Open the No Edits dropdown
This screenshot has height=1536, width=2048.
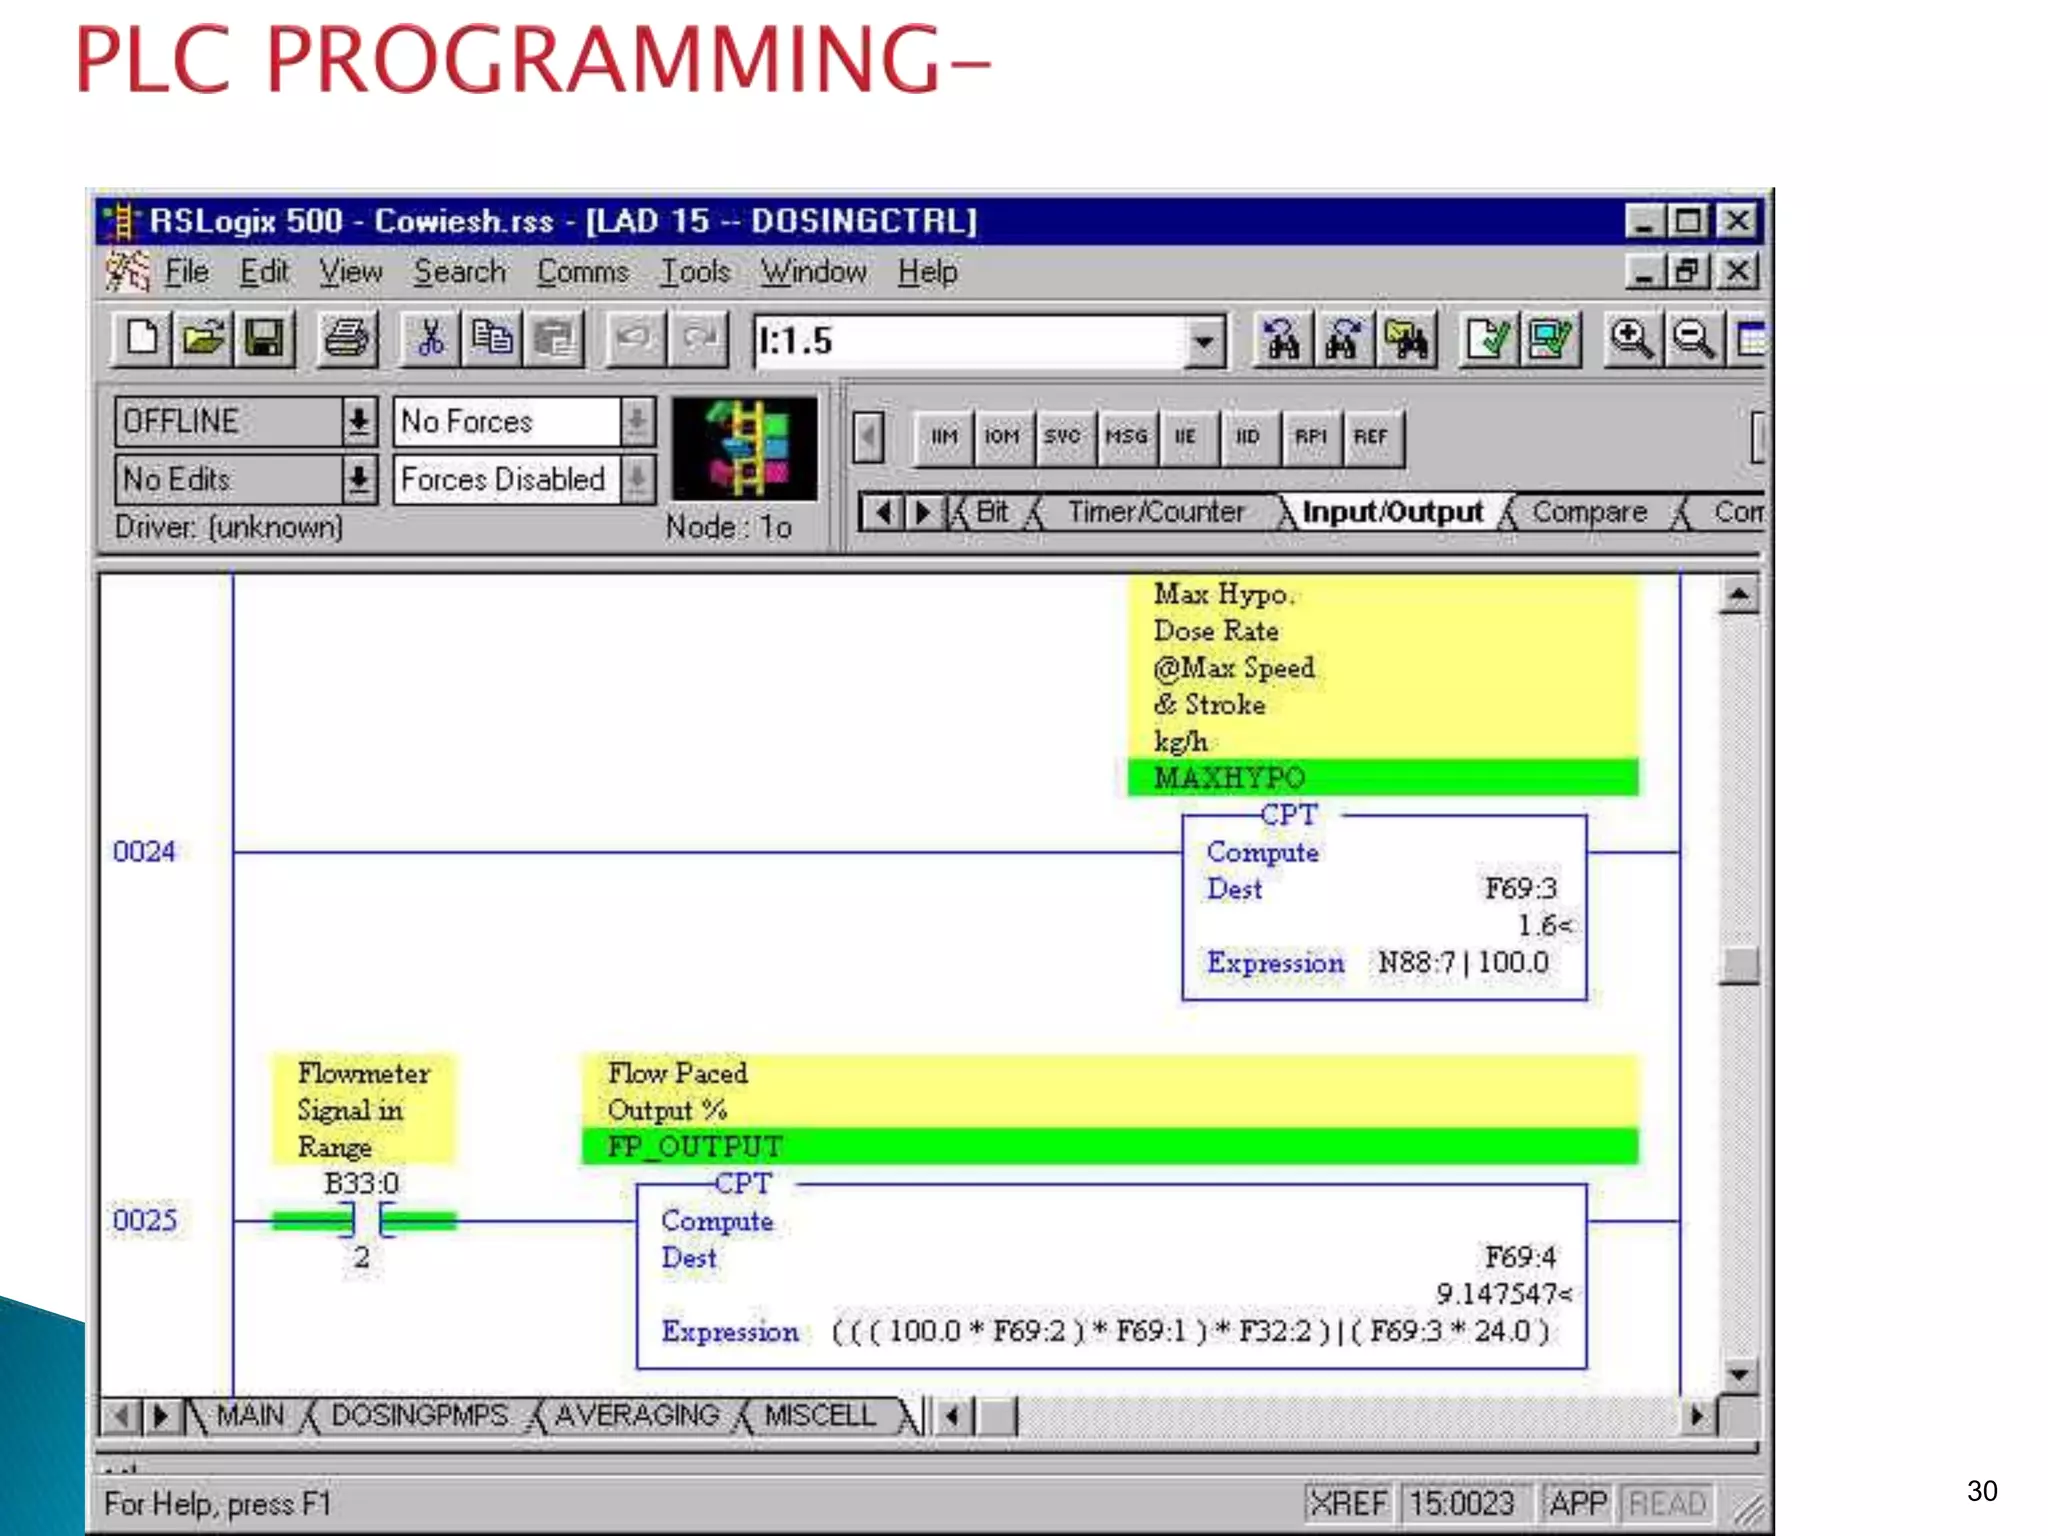(x=358, y=480)
